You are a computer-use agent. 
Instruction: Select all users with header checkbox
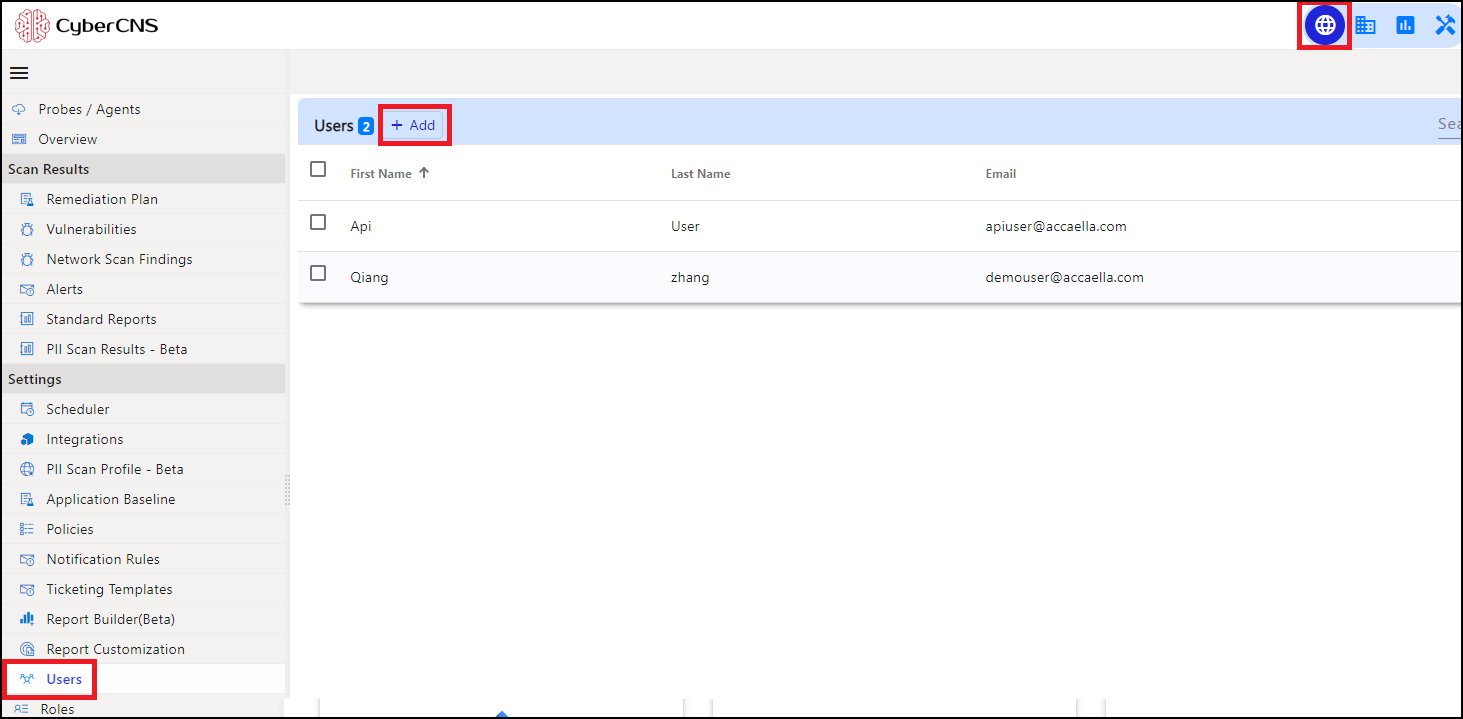[318, 169]
